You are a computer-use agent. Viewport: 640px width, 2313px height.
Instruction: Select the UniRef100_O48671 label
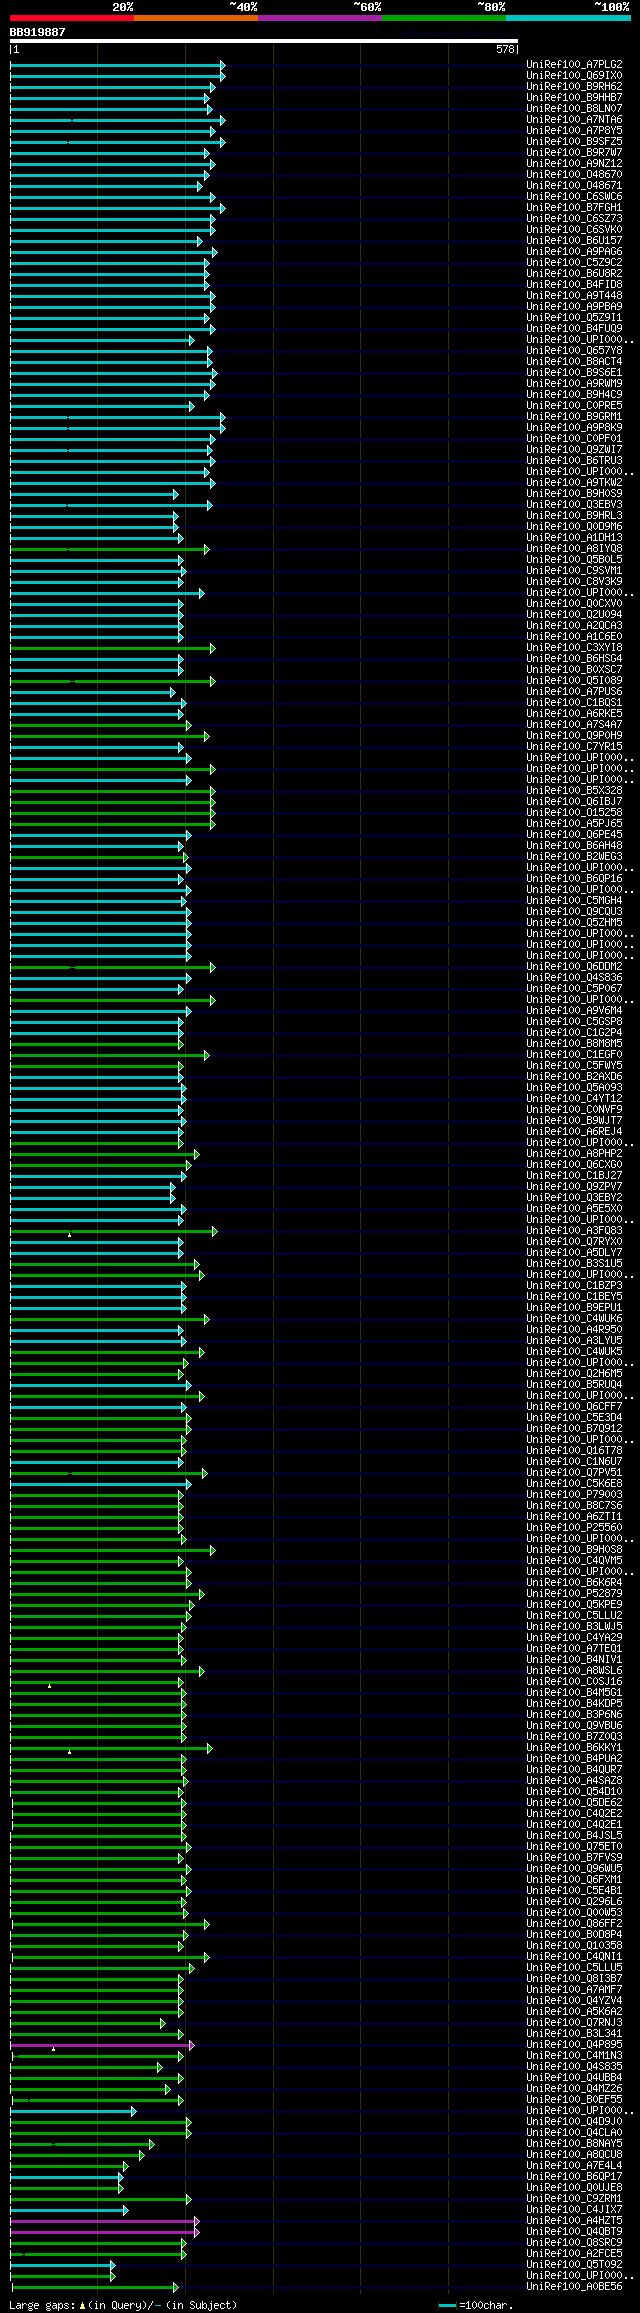click(574, 186)
